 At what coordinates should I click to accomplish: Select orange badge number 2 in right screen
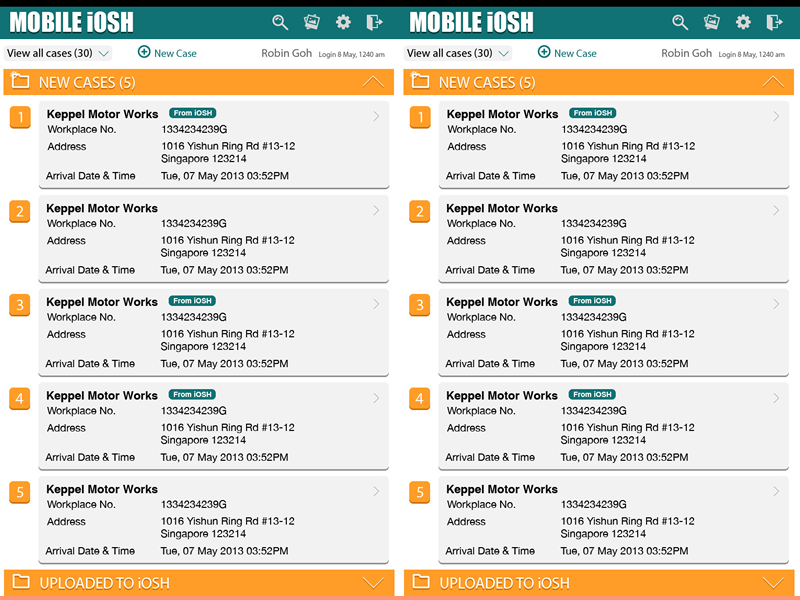(420, 211)
